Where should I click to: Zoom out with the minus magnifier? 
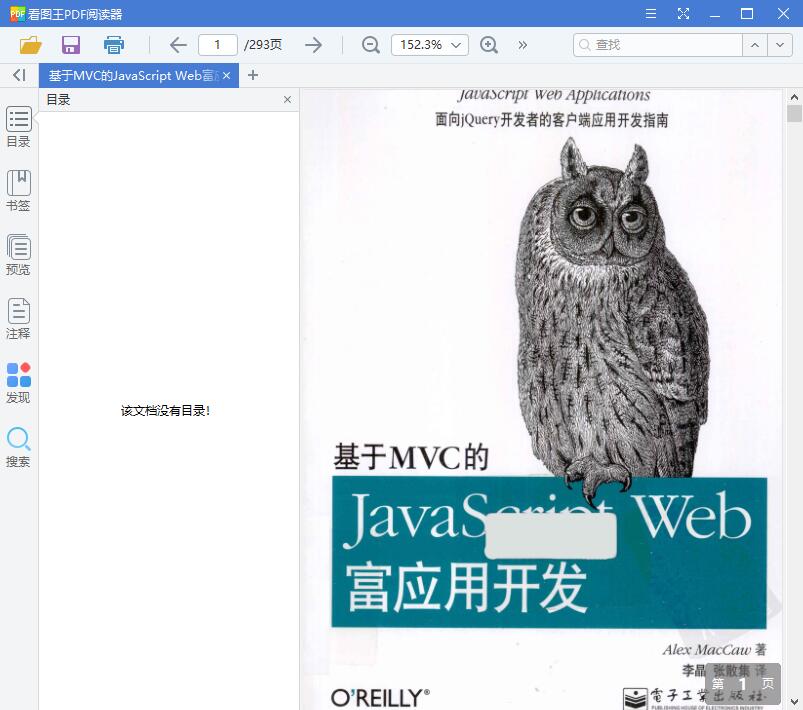coord(370,45)
